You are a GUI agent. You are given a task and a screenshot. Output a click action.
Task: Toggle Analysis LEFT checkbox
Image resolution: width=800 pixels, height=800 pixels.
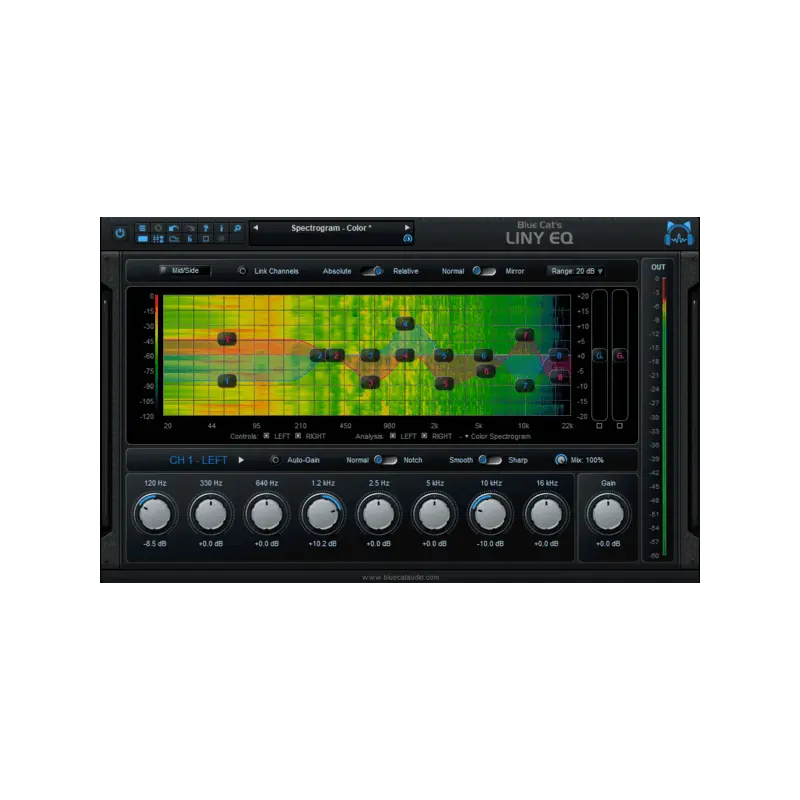[x=392, y=436]
